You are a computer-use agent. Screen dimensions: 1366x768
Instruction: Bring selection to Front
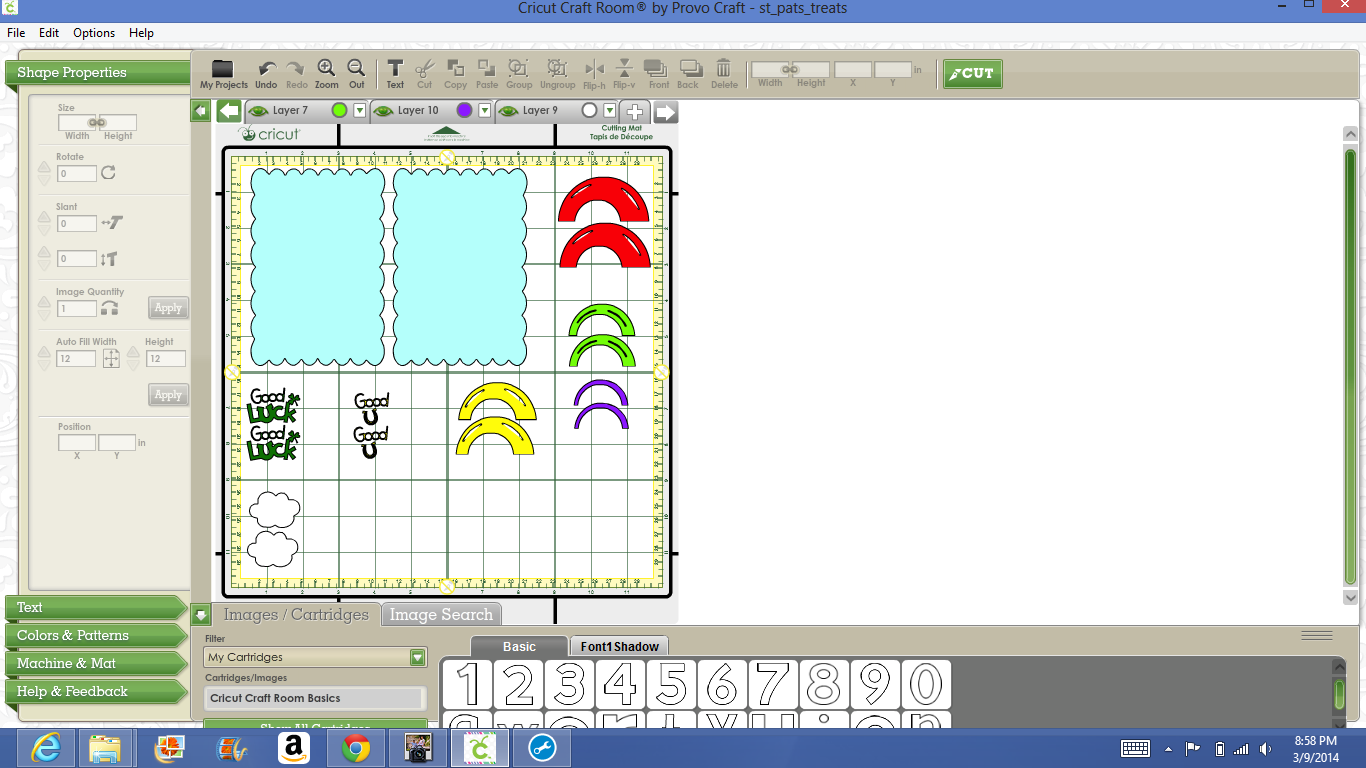656,68
